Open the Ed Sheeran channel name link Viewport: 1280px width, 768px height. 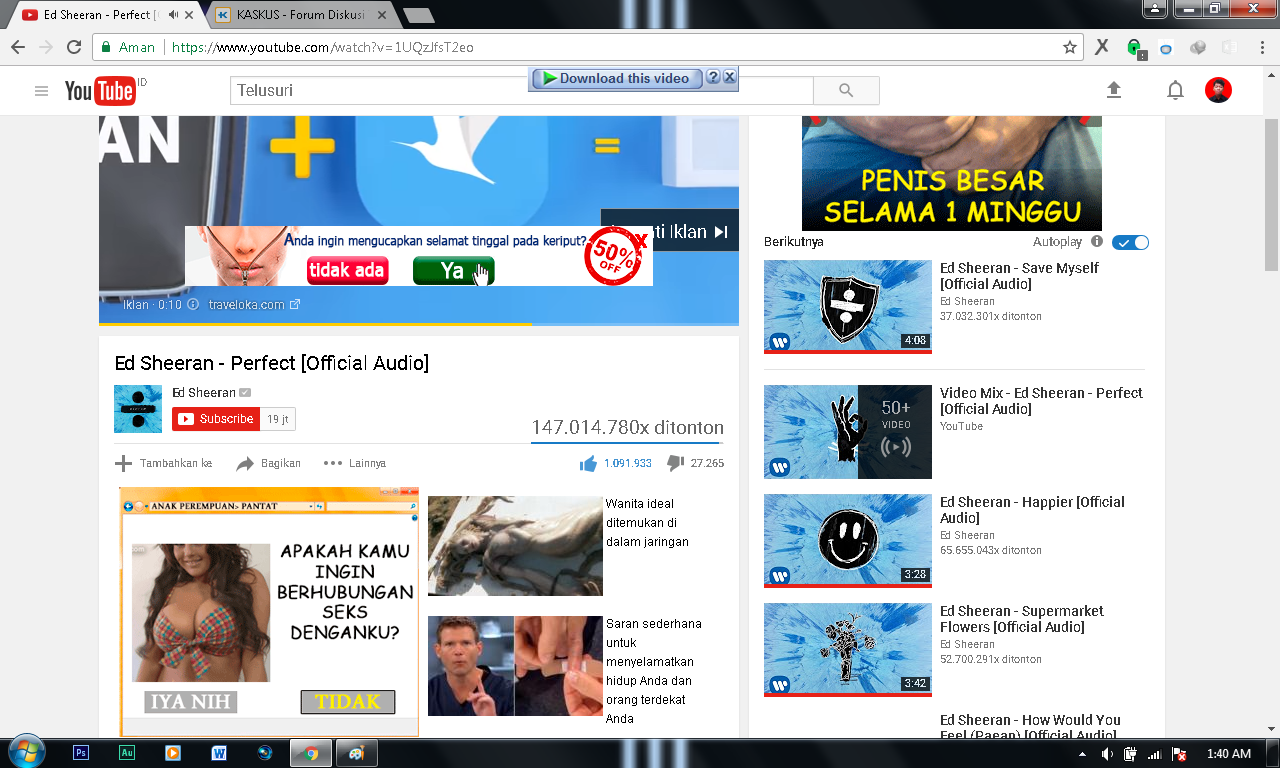coord(204,392)
